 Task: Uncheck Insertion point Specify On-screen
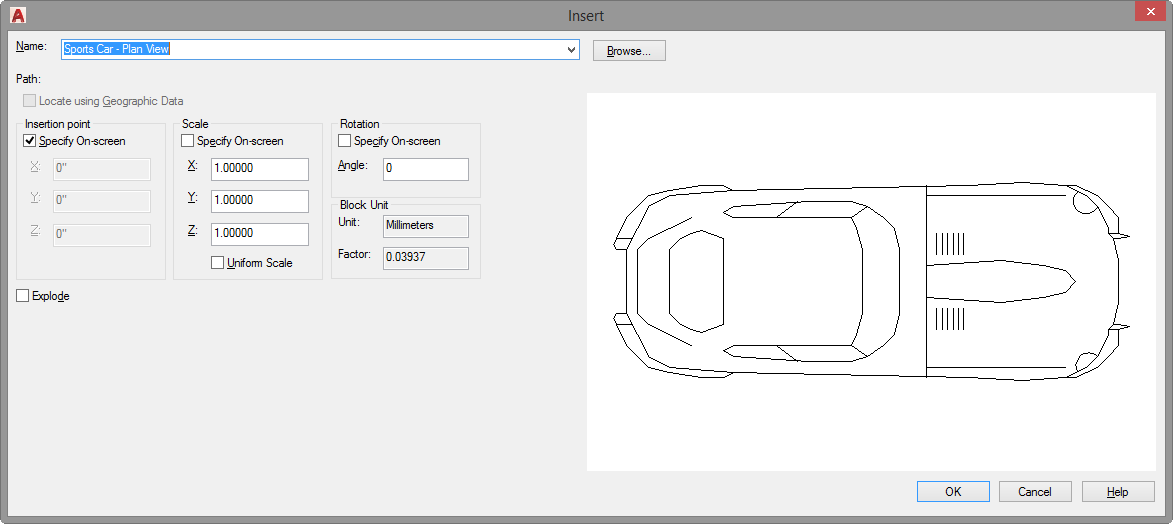30,141
